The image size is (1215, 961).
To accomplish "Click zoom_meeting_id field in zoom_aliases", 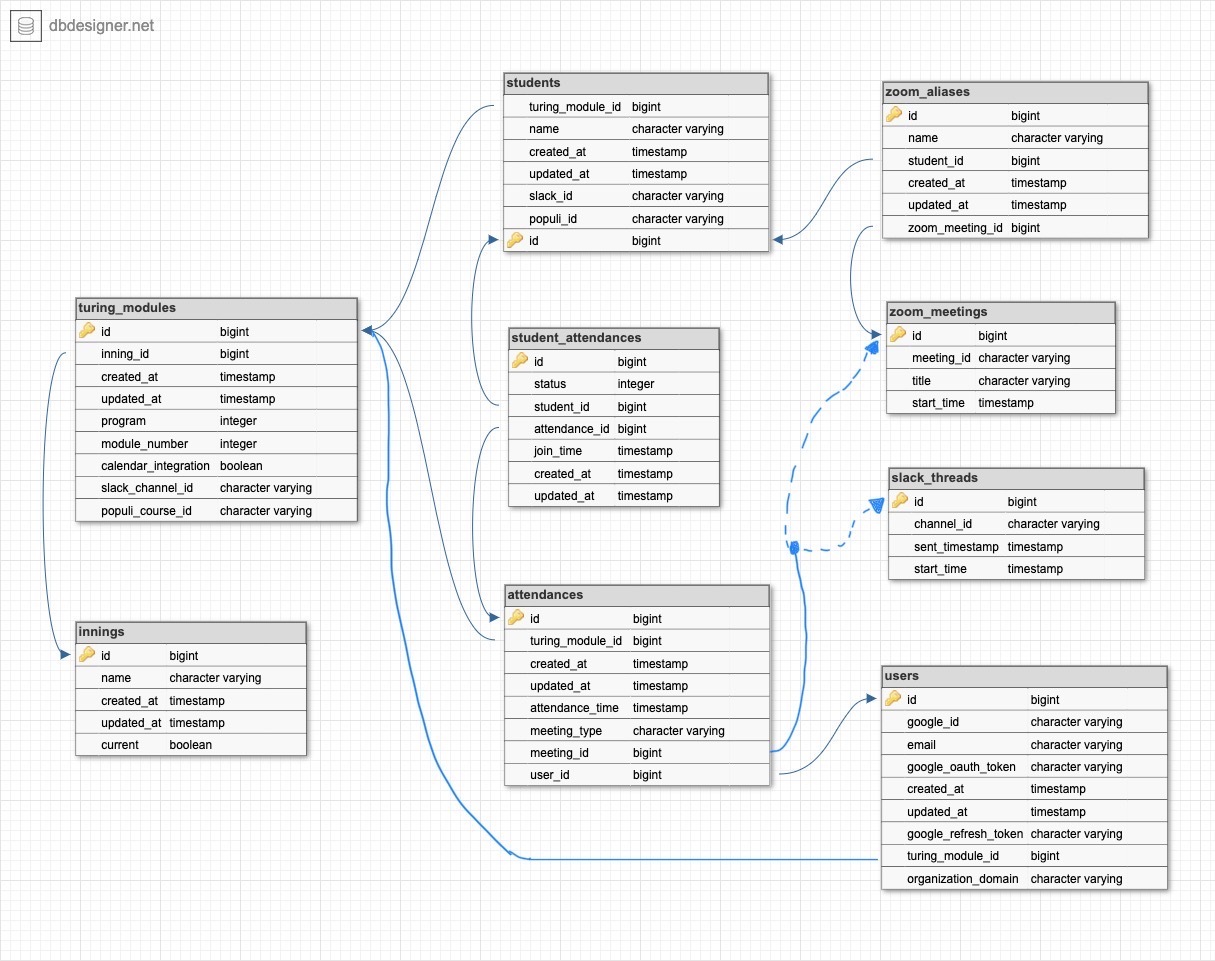I will (x=1015, y=227).
